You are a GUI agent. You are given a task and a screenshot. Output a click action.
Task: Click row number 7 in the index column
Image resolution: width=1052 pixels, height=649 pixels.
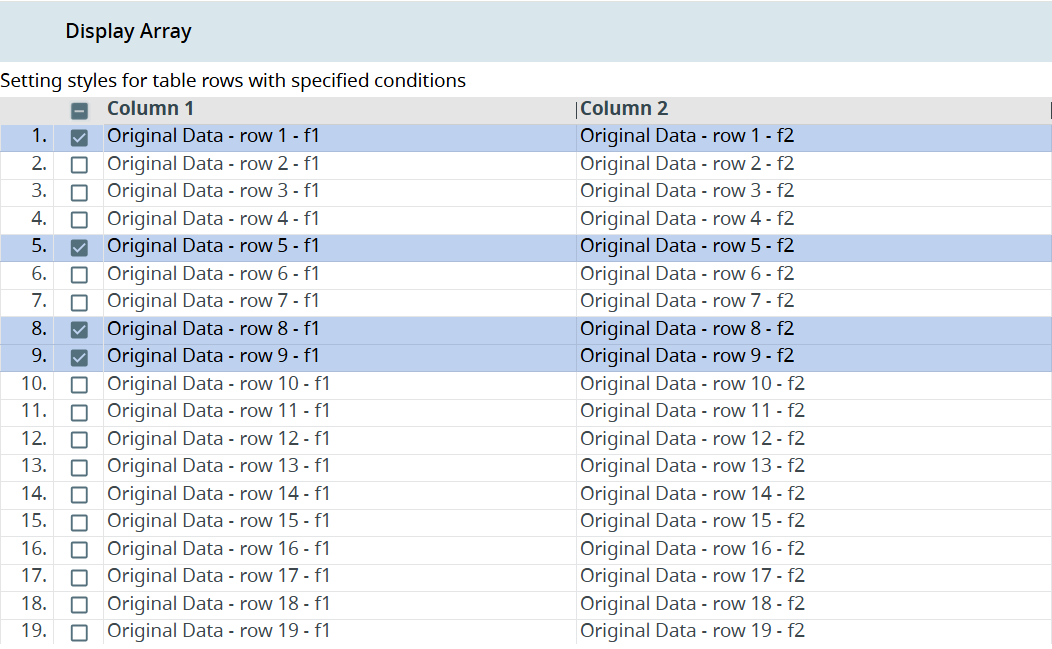point(38,301)
